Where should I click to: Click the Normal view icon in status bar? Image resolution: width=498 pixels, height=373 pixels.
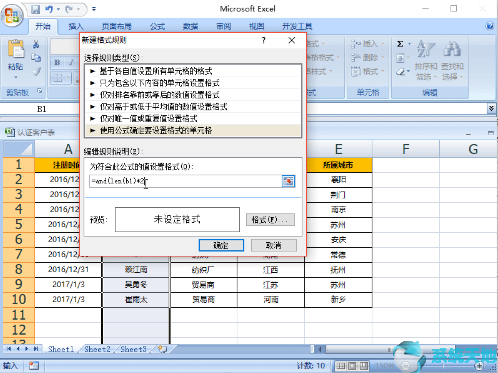pos(340,366)
